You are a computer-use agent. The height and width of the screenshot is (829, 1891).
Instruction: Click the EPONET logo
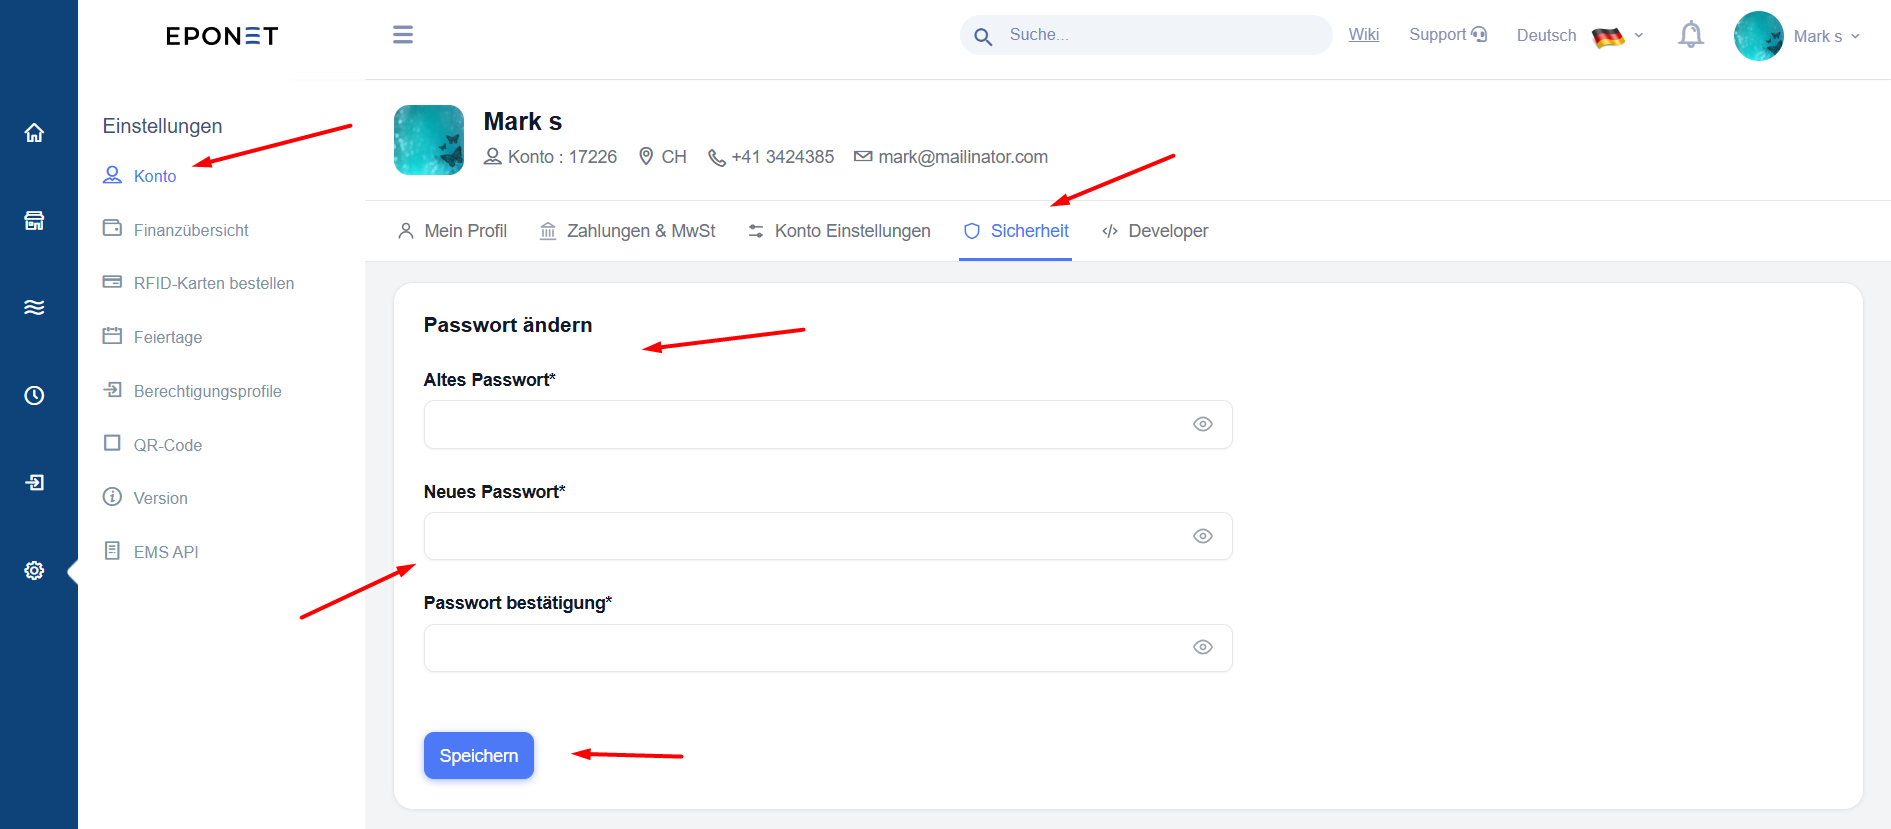pyautogui.click(x=222, y=36)
